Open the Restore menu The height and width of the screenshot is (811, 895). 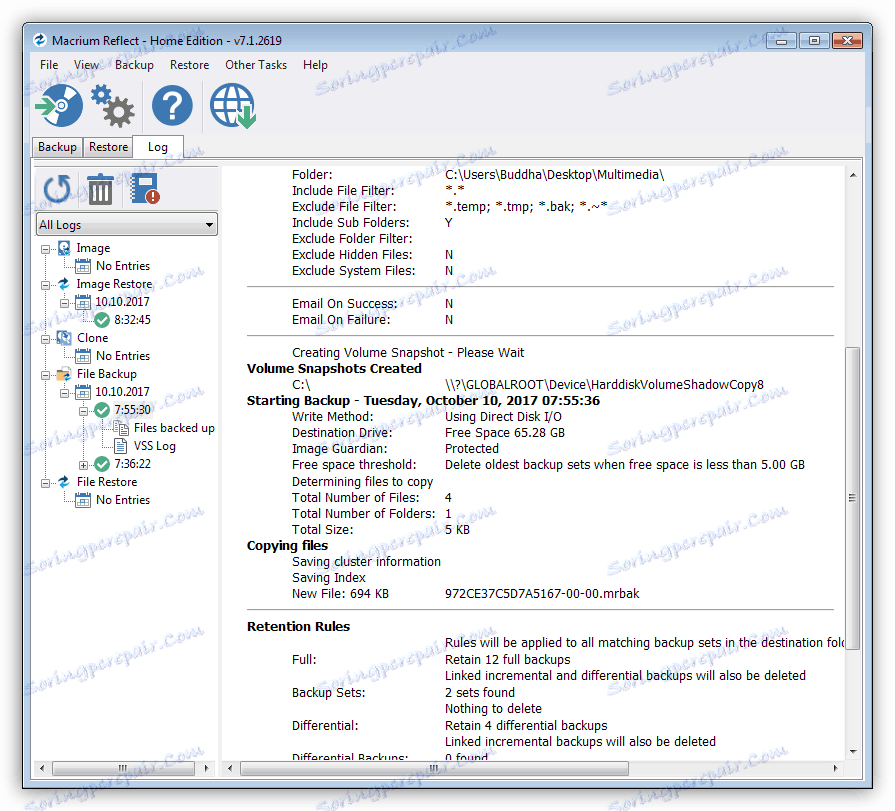tap(190, 65)
